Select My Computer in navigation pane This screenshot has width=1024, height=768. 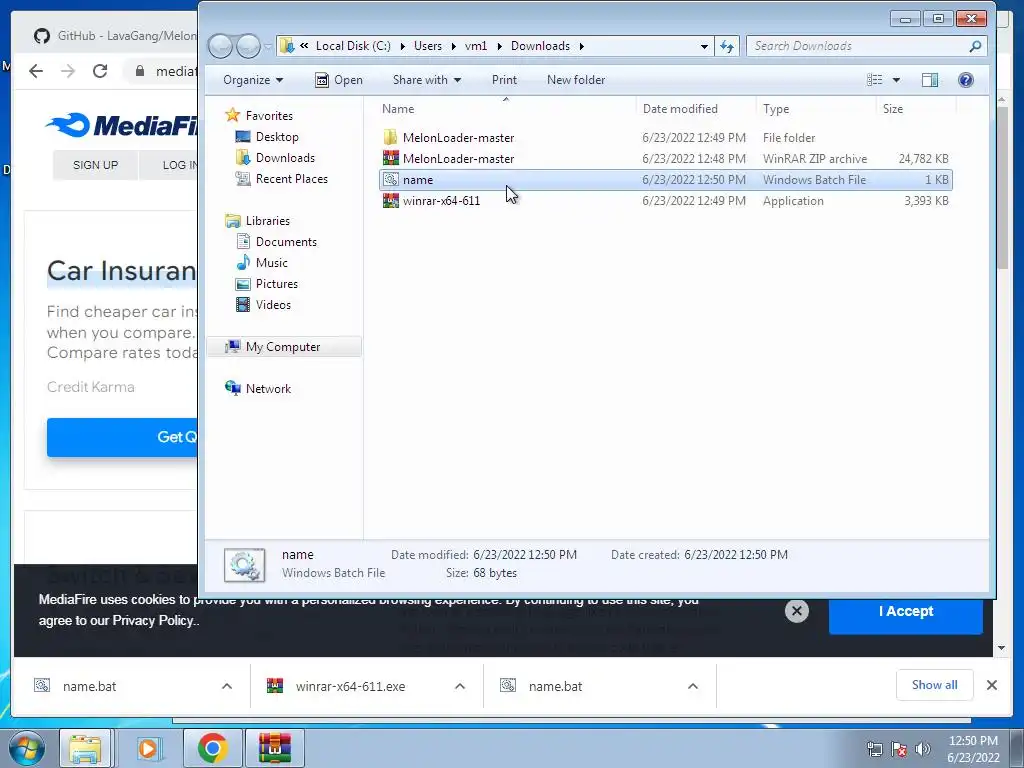[x=283, y=346]
